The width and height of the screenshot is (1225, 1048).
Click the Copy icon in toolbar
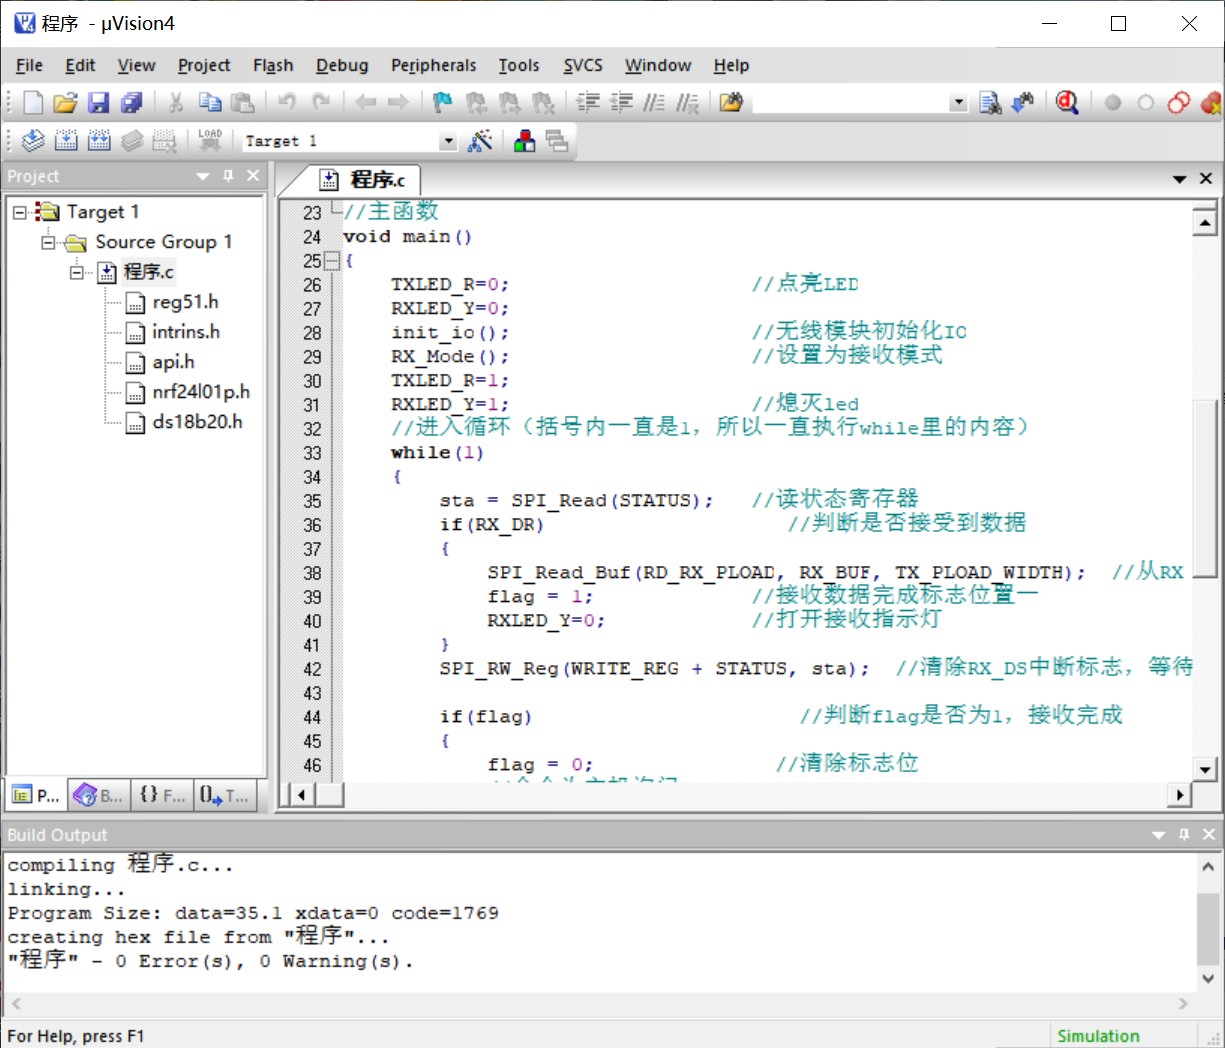(x=209, y=102)
